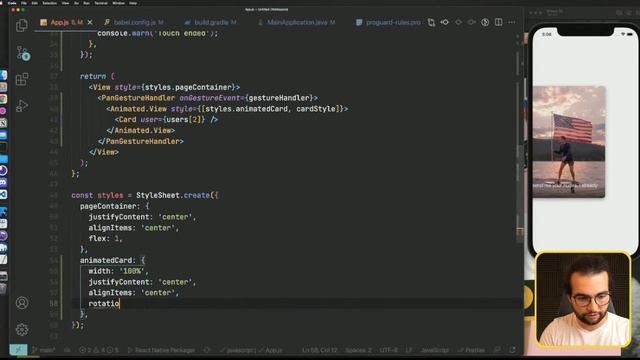Click React Native Packager in status bar

(x=161, y=350)
